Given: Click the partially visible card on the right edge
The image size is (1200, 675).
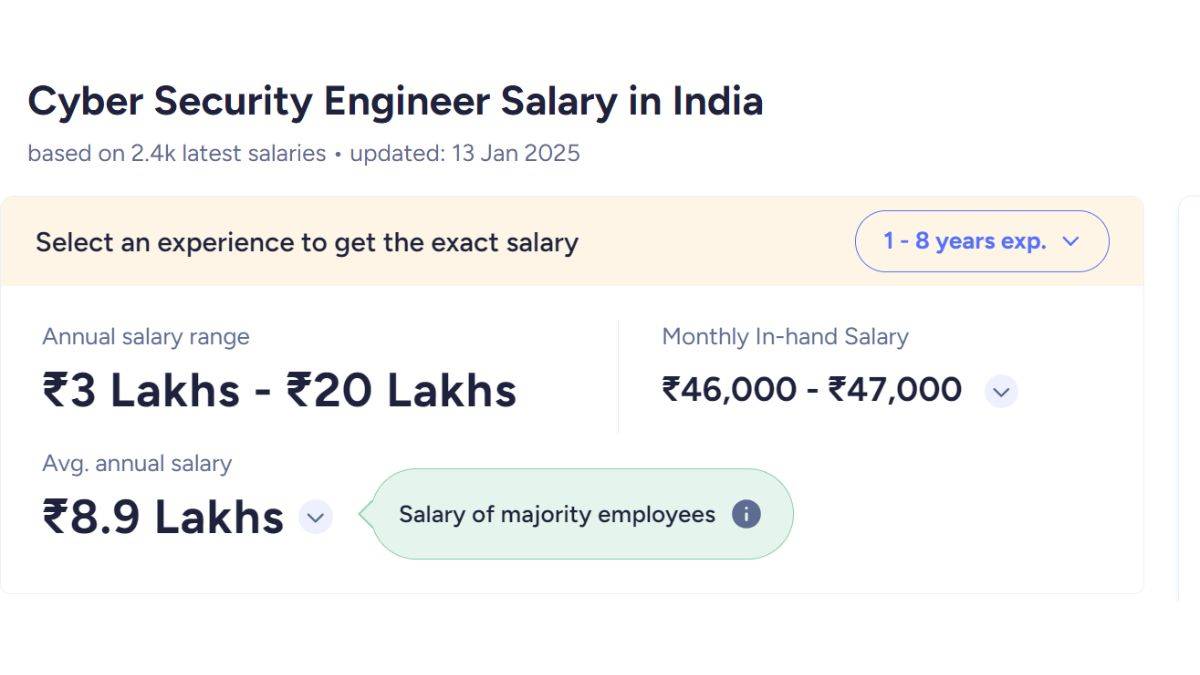Looking at the screenshot, I should (x=1196, y=400).
